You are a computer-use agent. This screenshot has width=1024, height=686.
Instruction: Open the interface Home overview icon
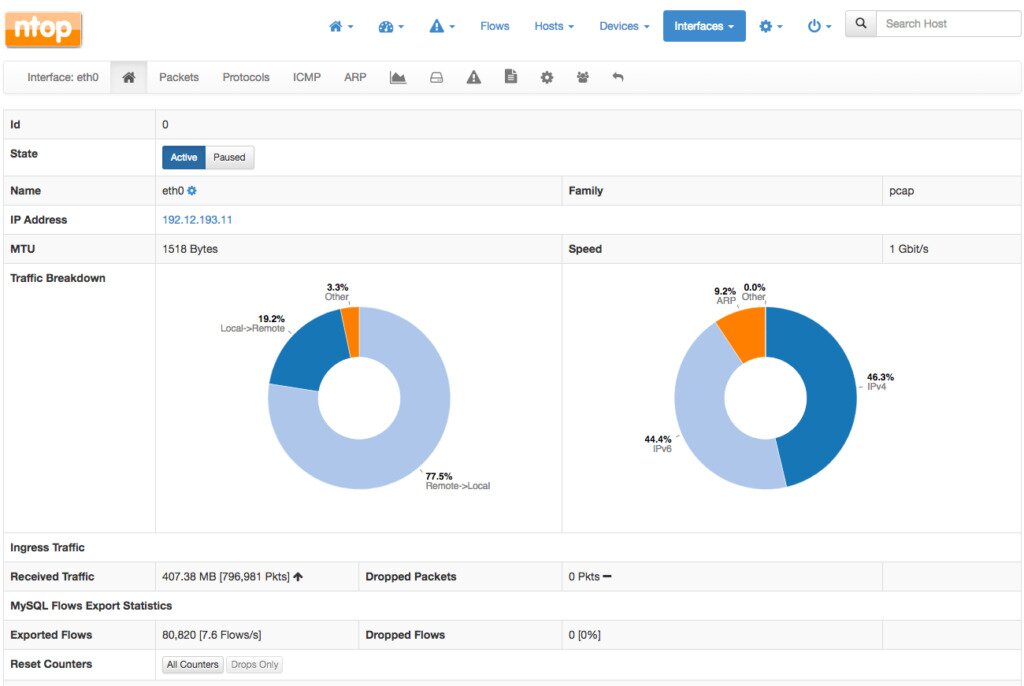point(128,77)
